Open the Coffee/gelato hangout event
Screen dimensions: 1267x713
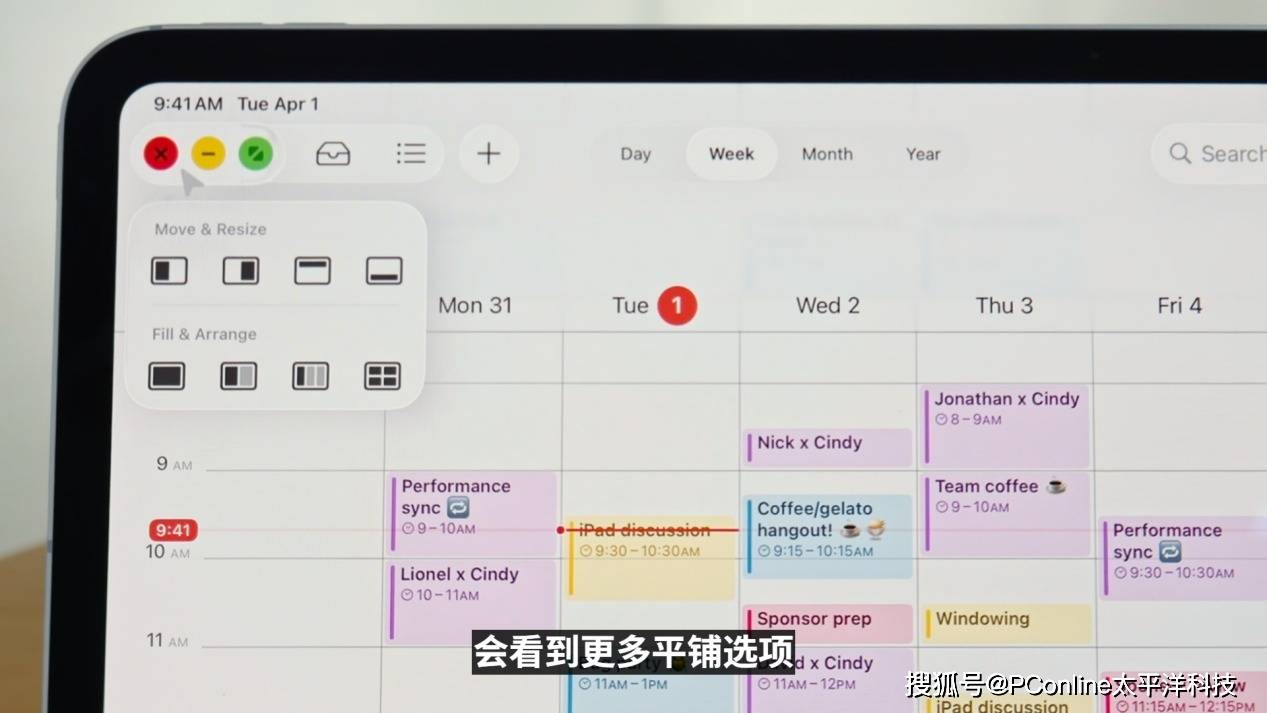[829, 536]
